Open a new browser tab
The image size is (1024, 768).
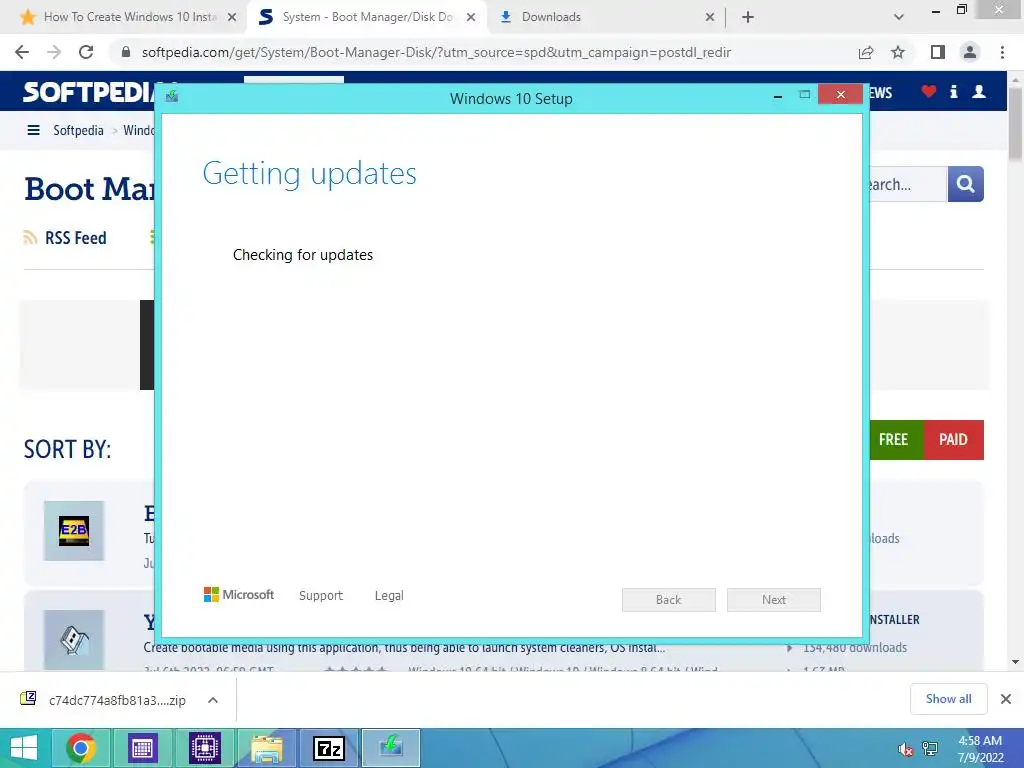point(748,18)
